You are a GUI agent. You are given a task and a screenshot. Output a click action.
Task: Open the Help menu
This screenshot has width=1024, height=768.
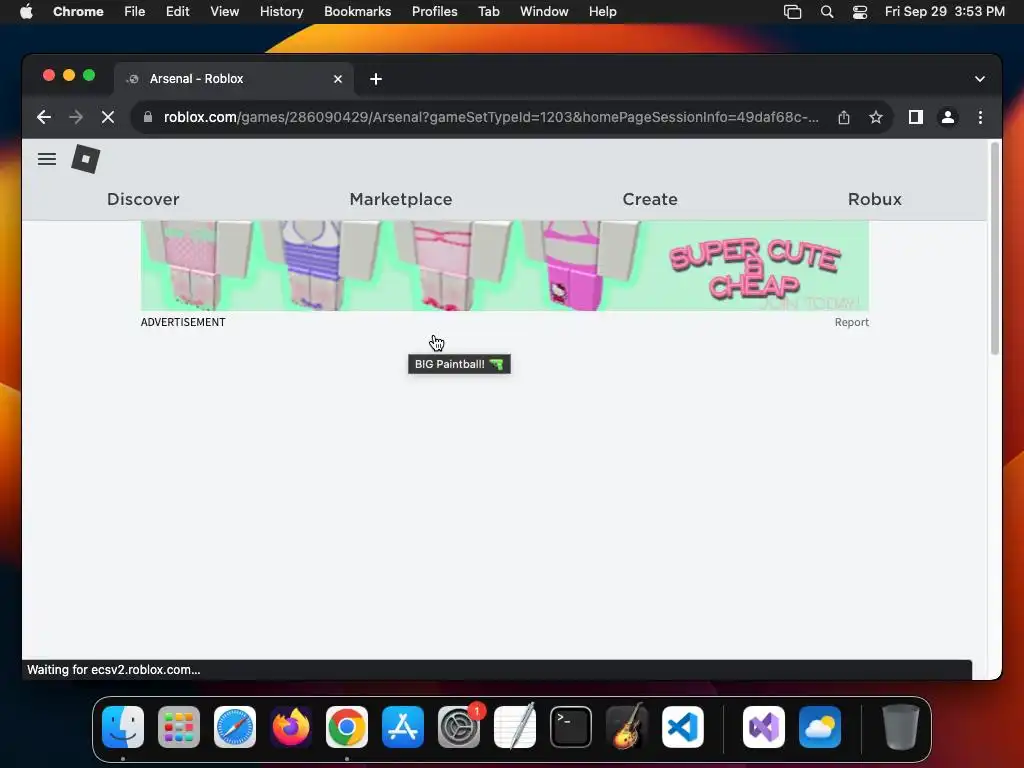[x=602, y=12]
